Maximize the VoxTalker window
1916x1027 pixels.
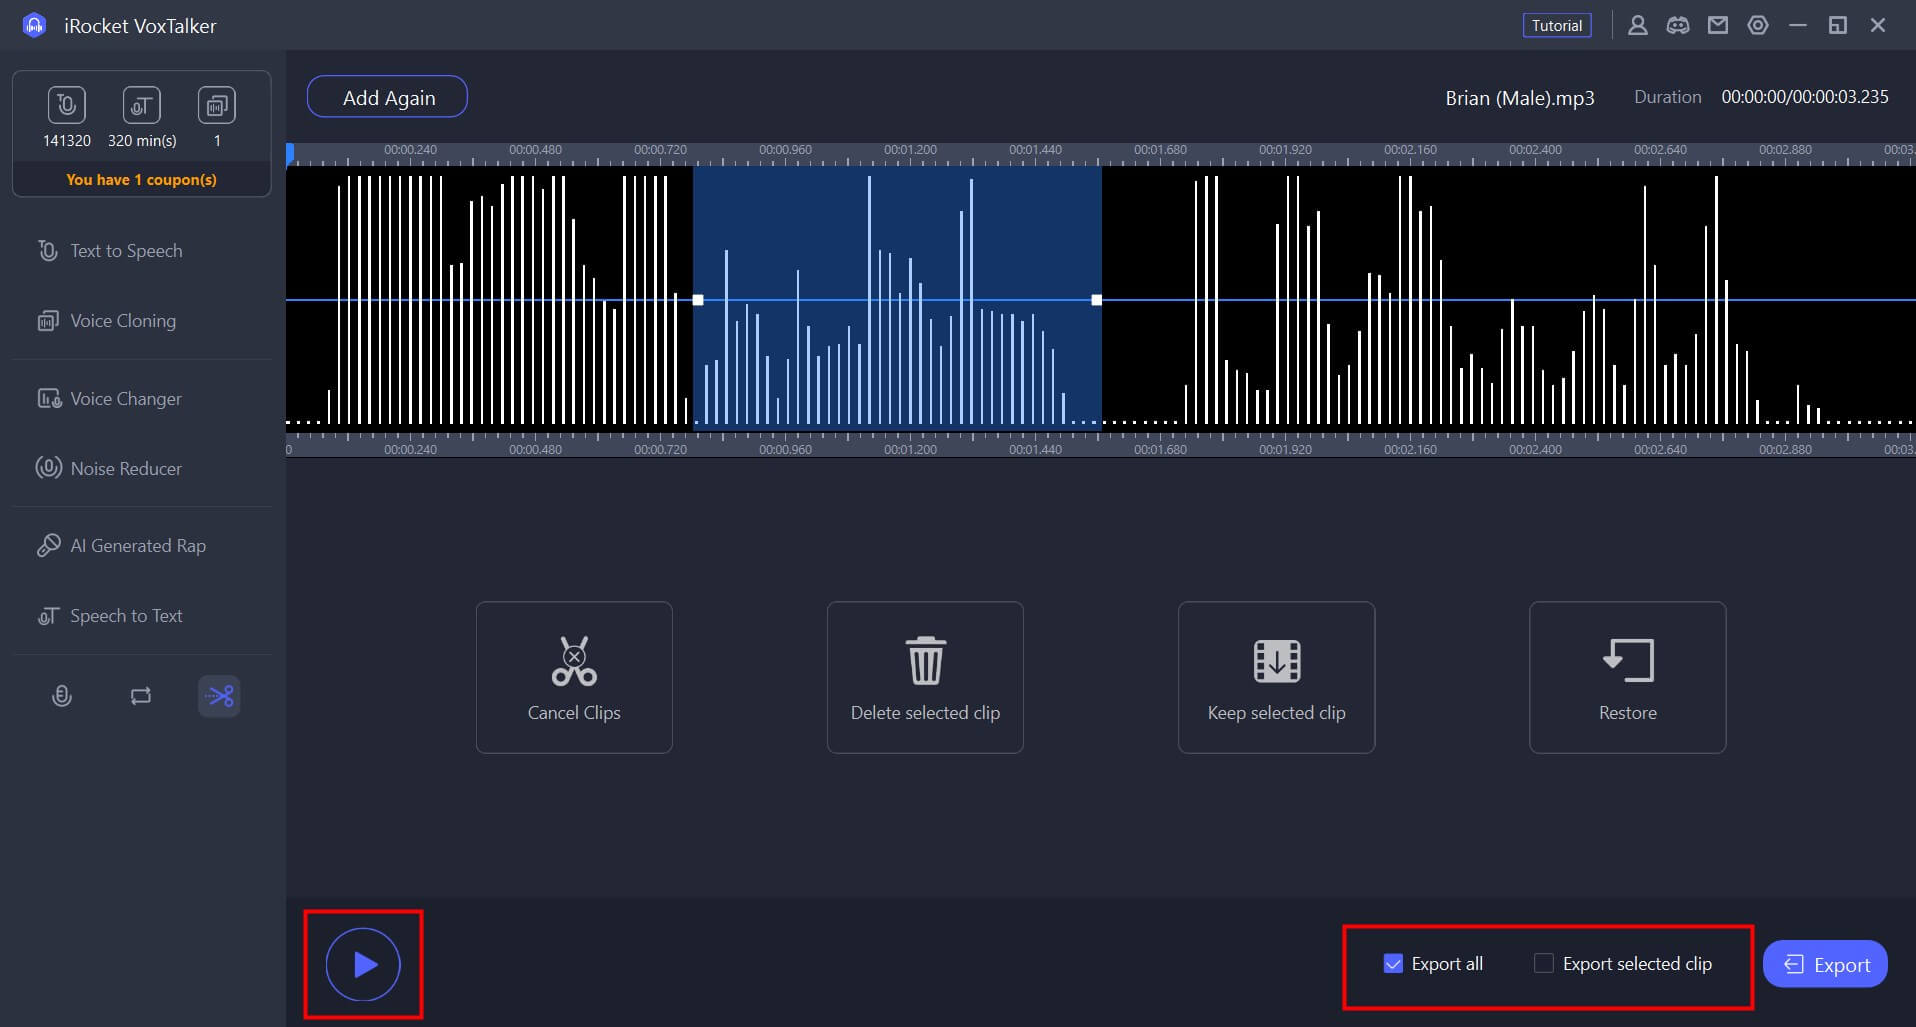[1838, 25]
